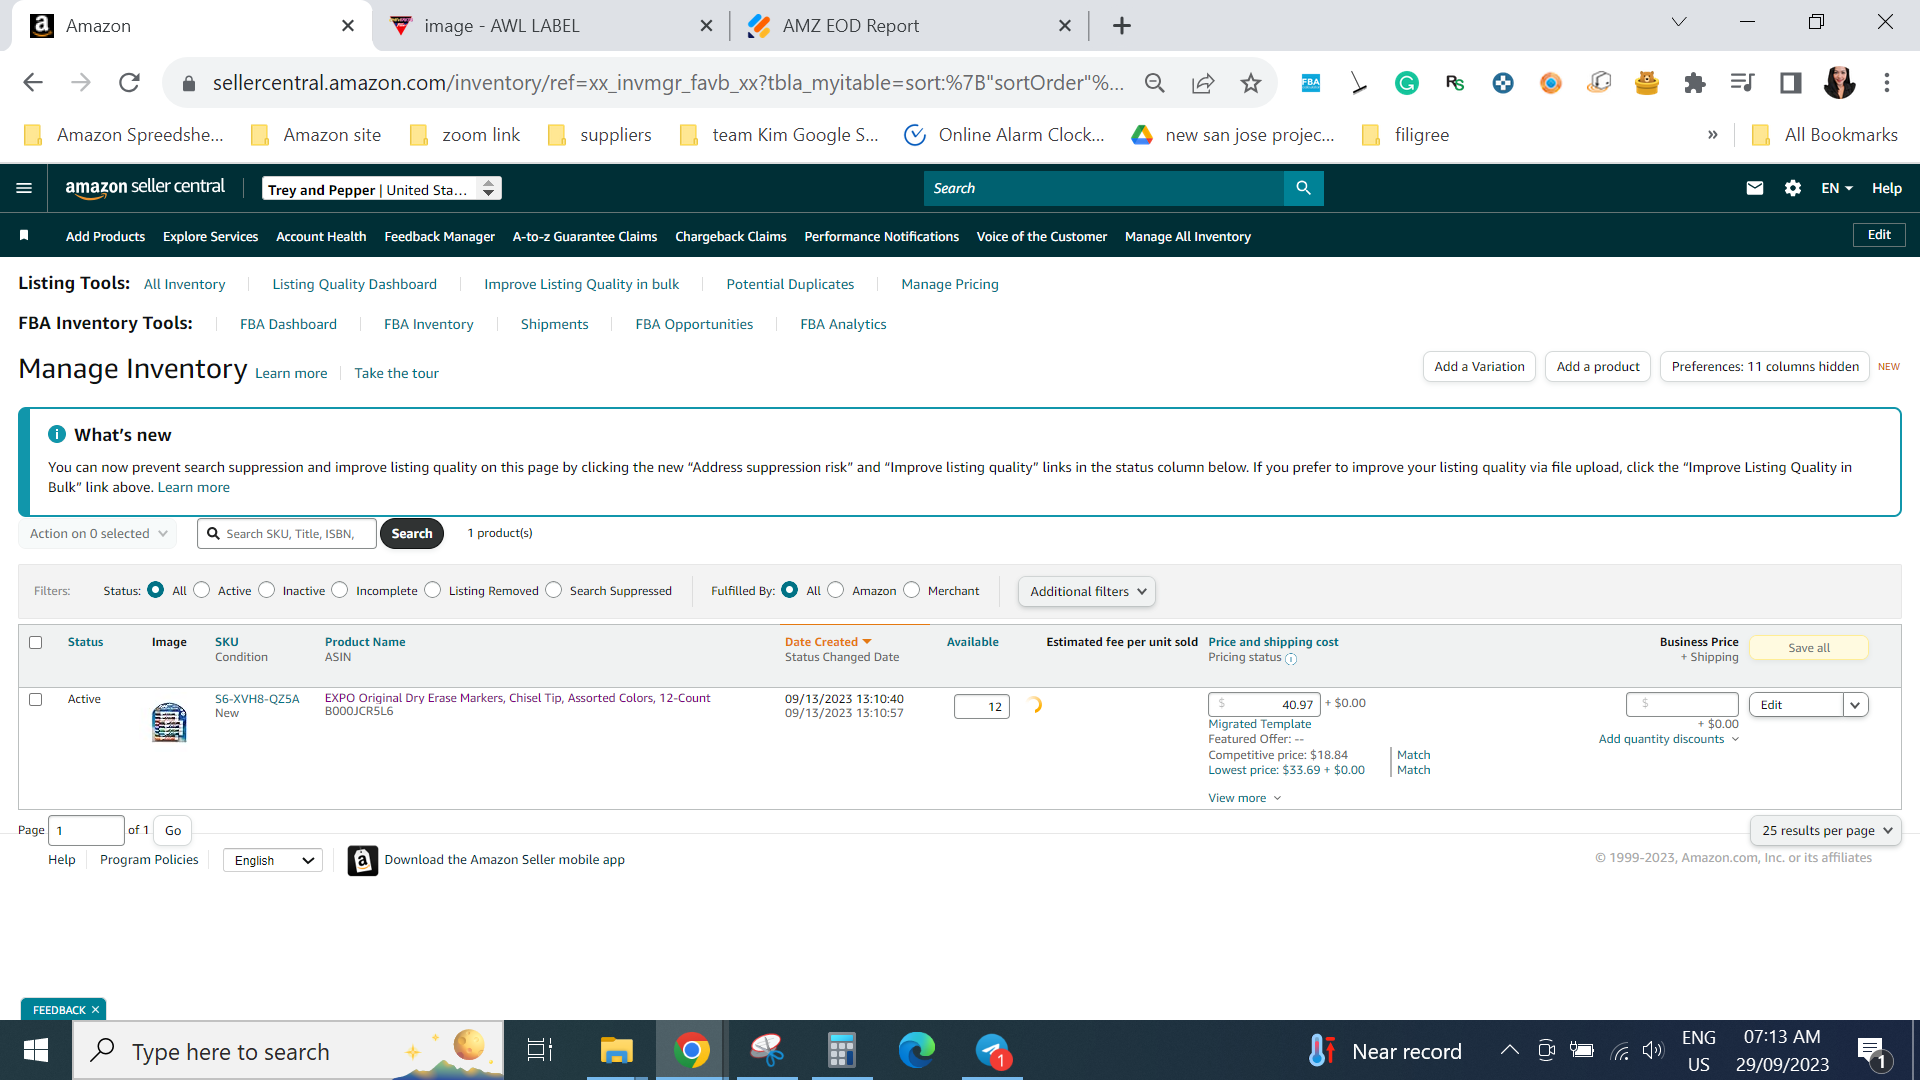Click the What's new info icon
The image size is (1920, 1080).
pos(57,434)
